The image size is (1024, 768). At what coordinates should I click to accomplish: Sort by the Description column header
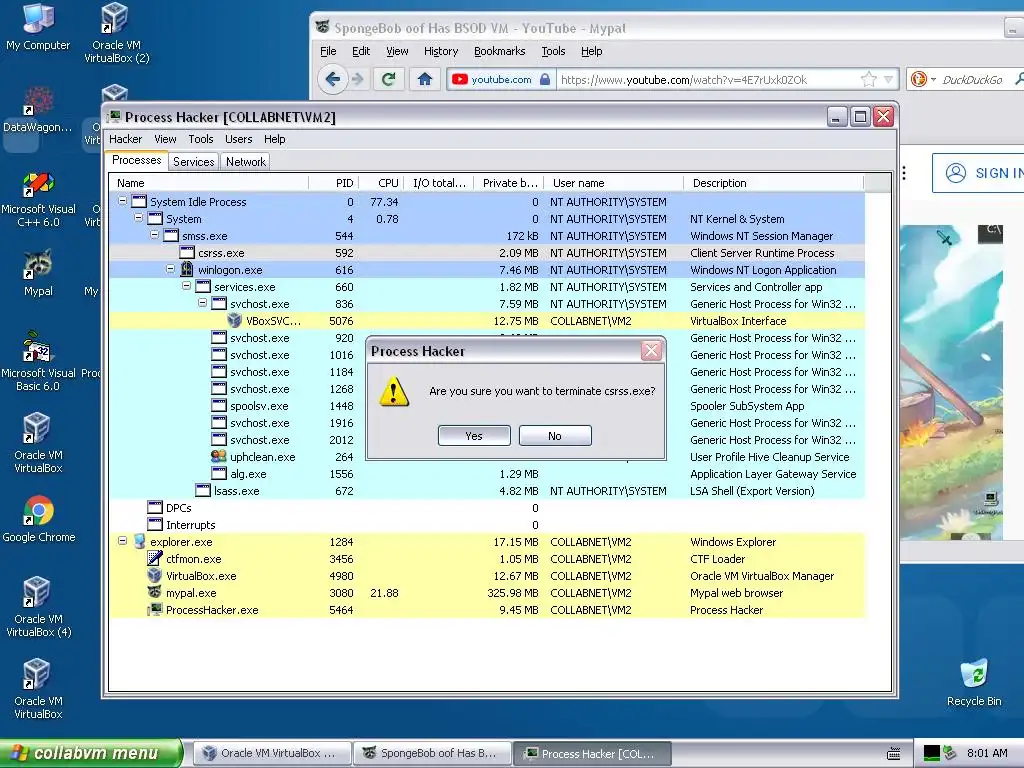773,183
